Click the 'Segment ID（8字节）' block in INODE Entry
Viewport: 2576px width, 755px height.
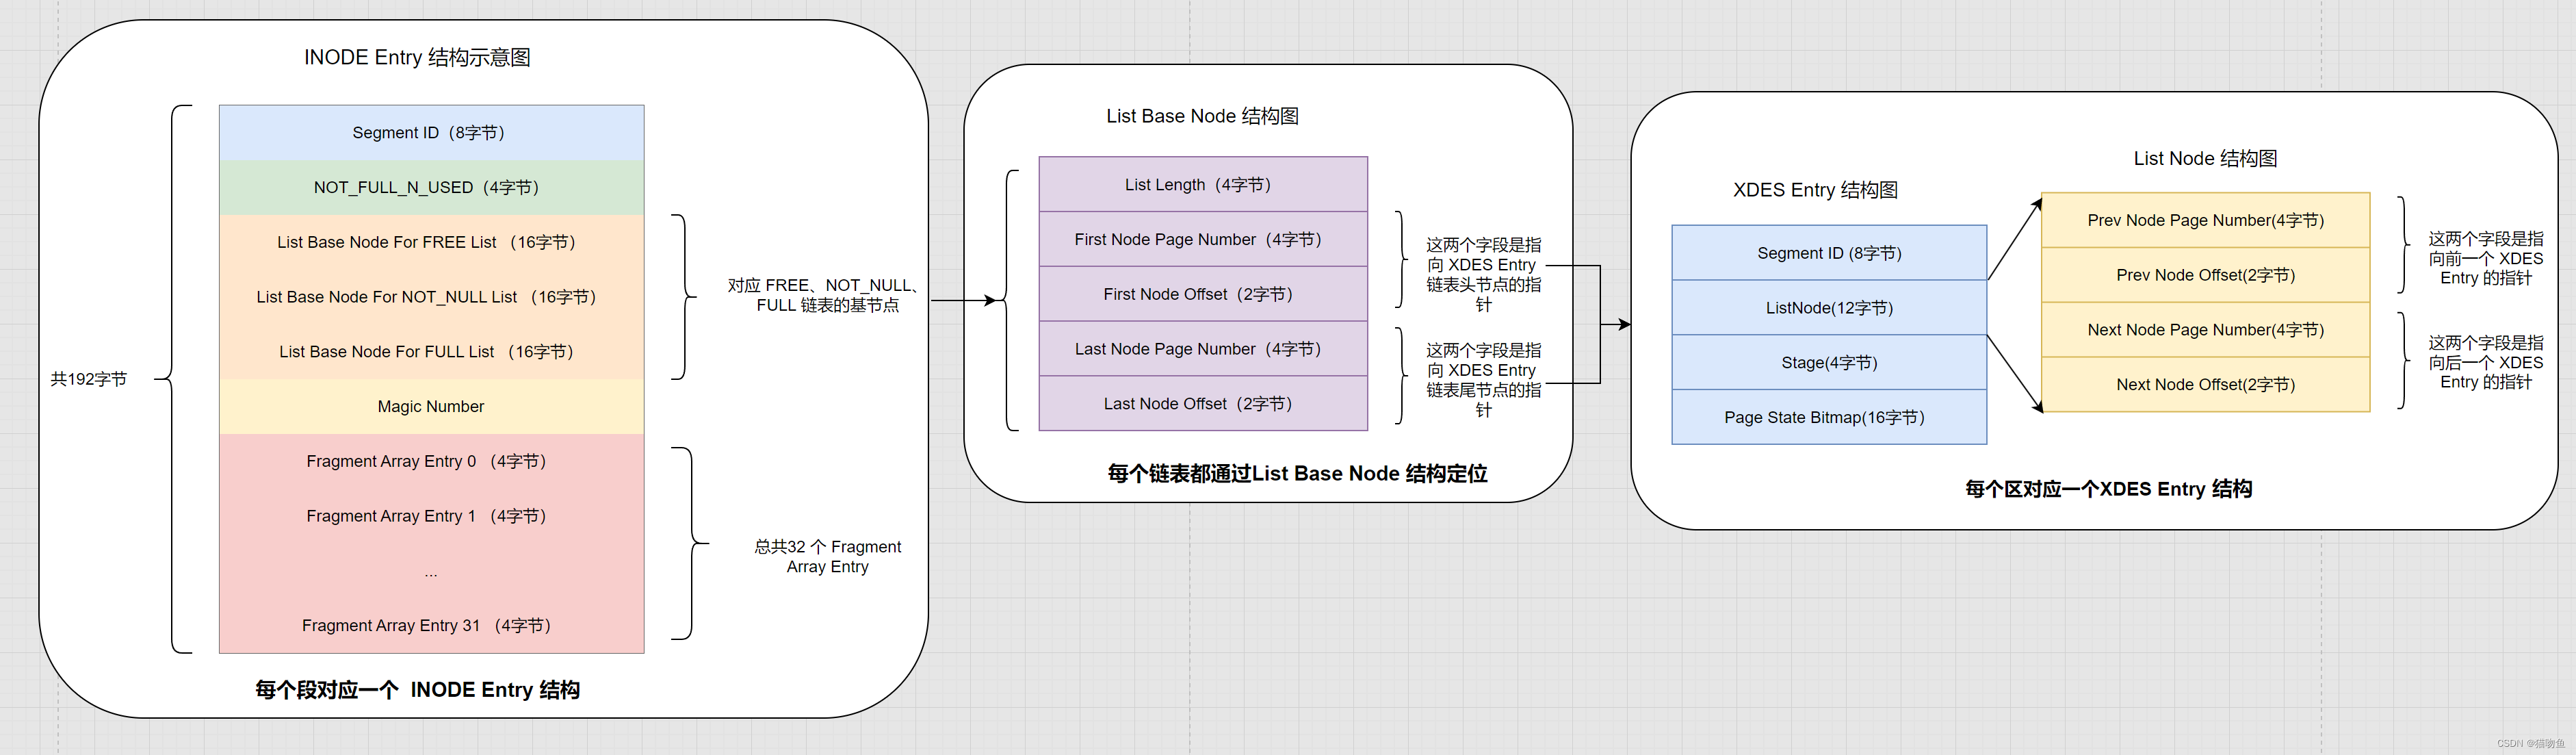click(431, 133)
